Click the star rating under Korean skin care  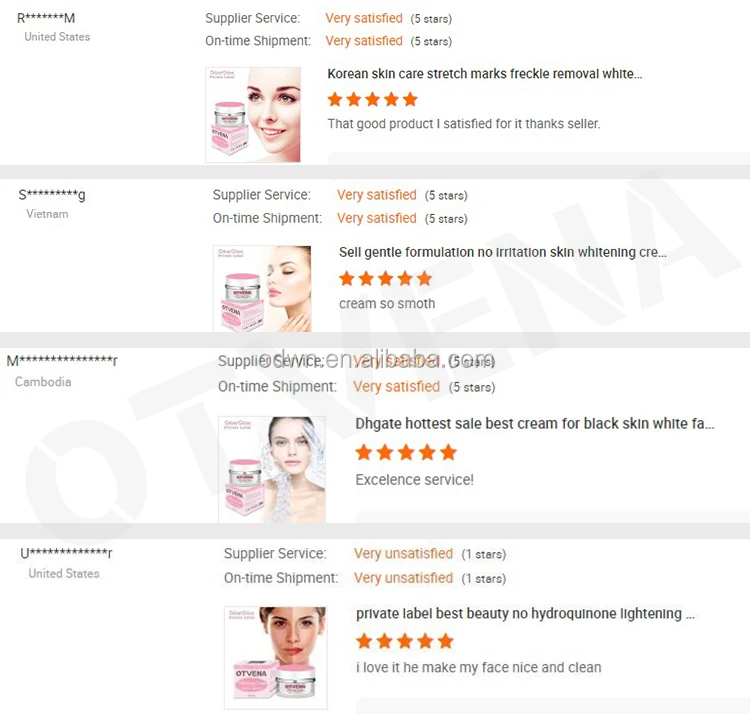click(x=373, y=99)
